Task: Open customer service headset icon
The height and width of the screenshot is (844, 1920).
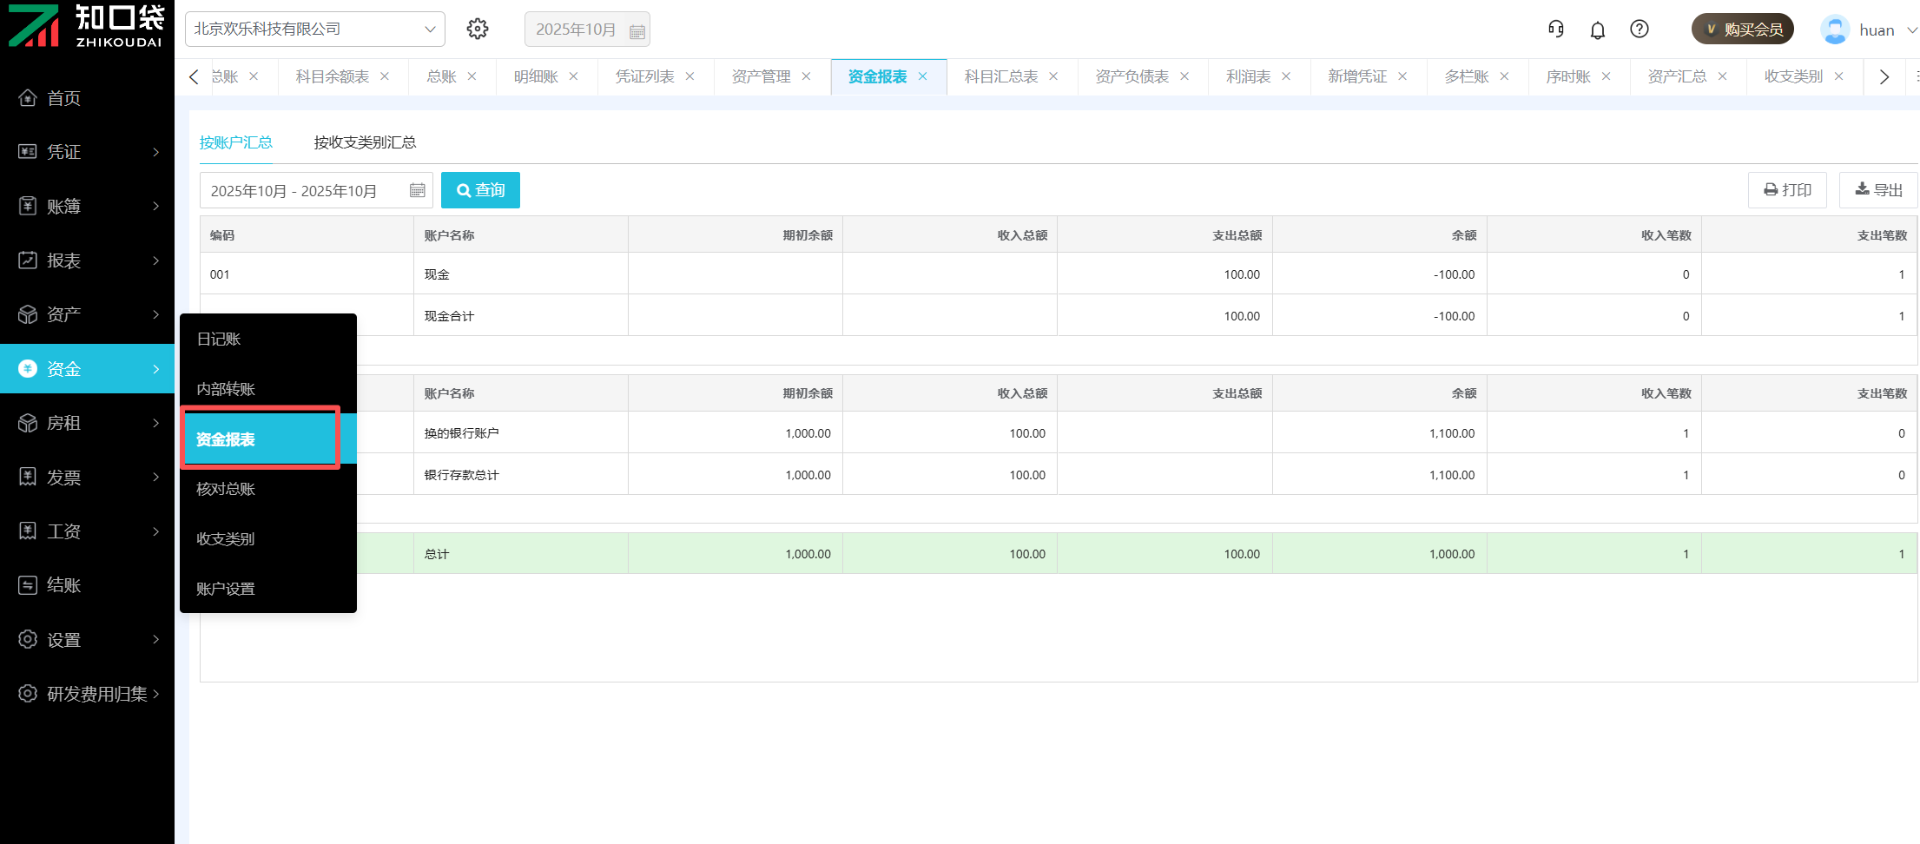Action: click(x=1555, y=29)
